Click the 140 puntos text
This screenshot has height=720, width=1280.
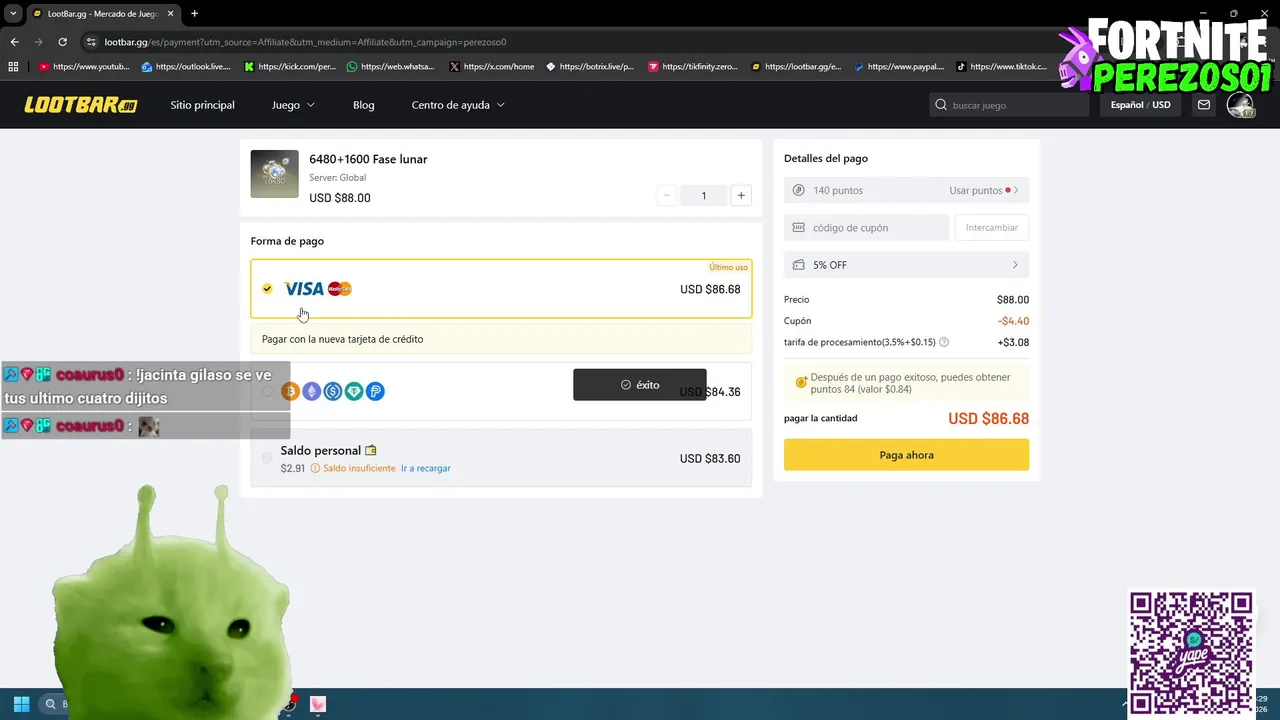pyautogui.click(x=838, y=190)
